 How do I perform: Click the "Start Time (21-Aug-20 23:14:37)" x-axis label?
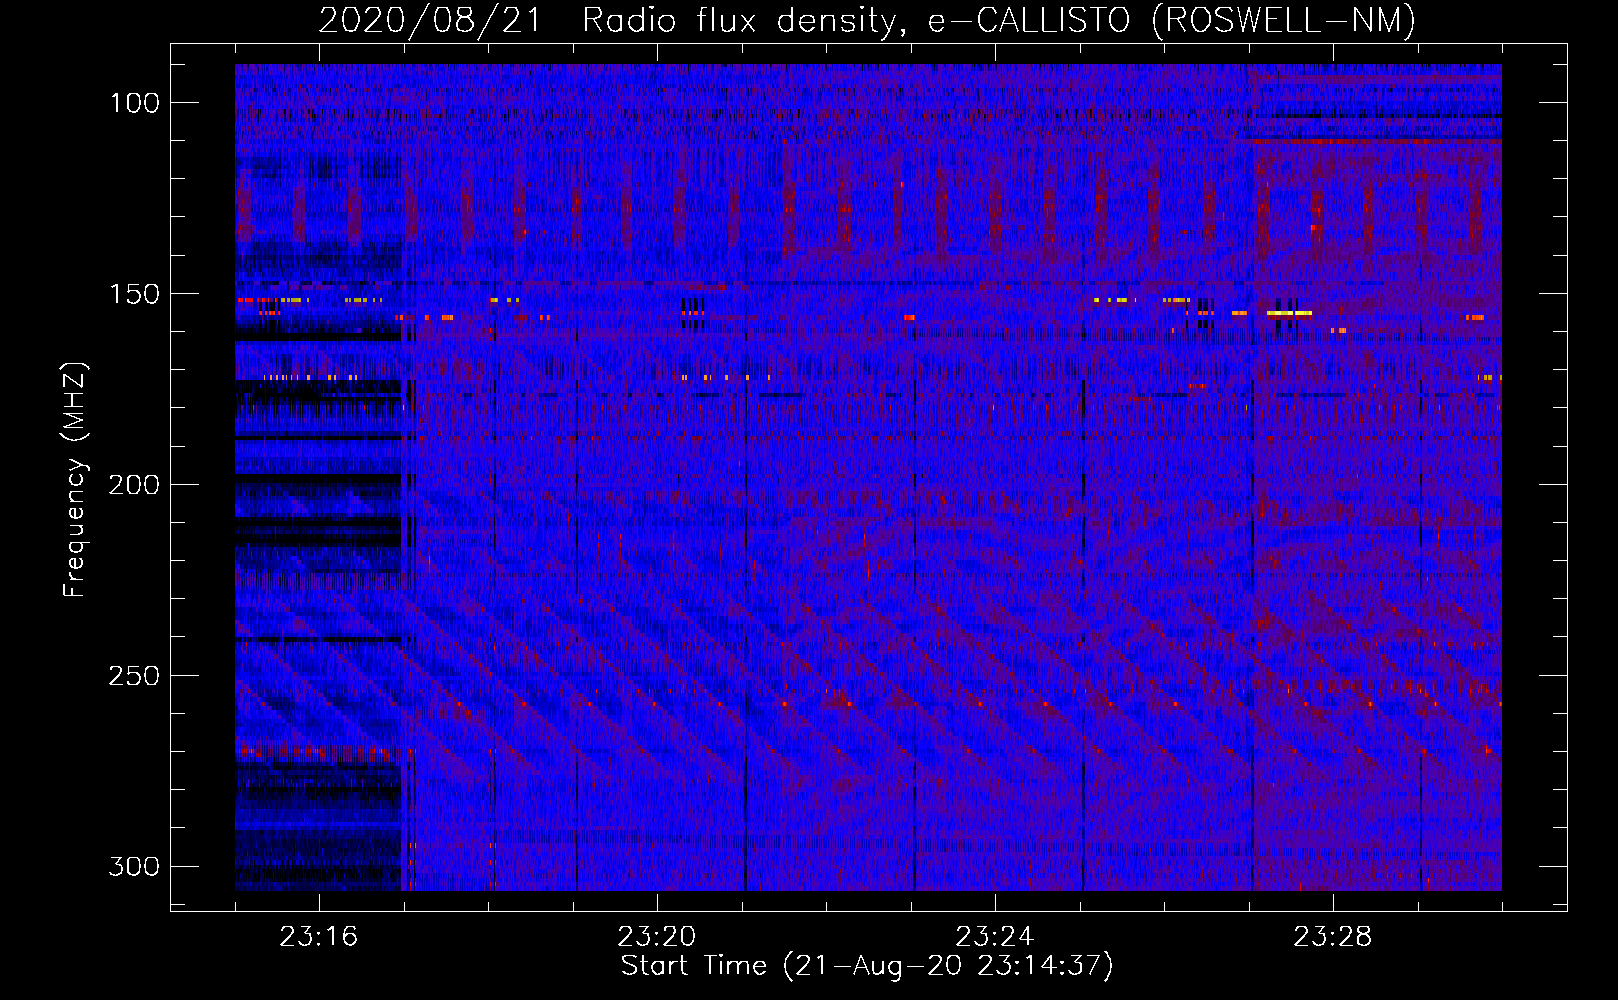pos(867,966)
